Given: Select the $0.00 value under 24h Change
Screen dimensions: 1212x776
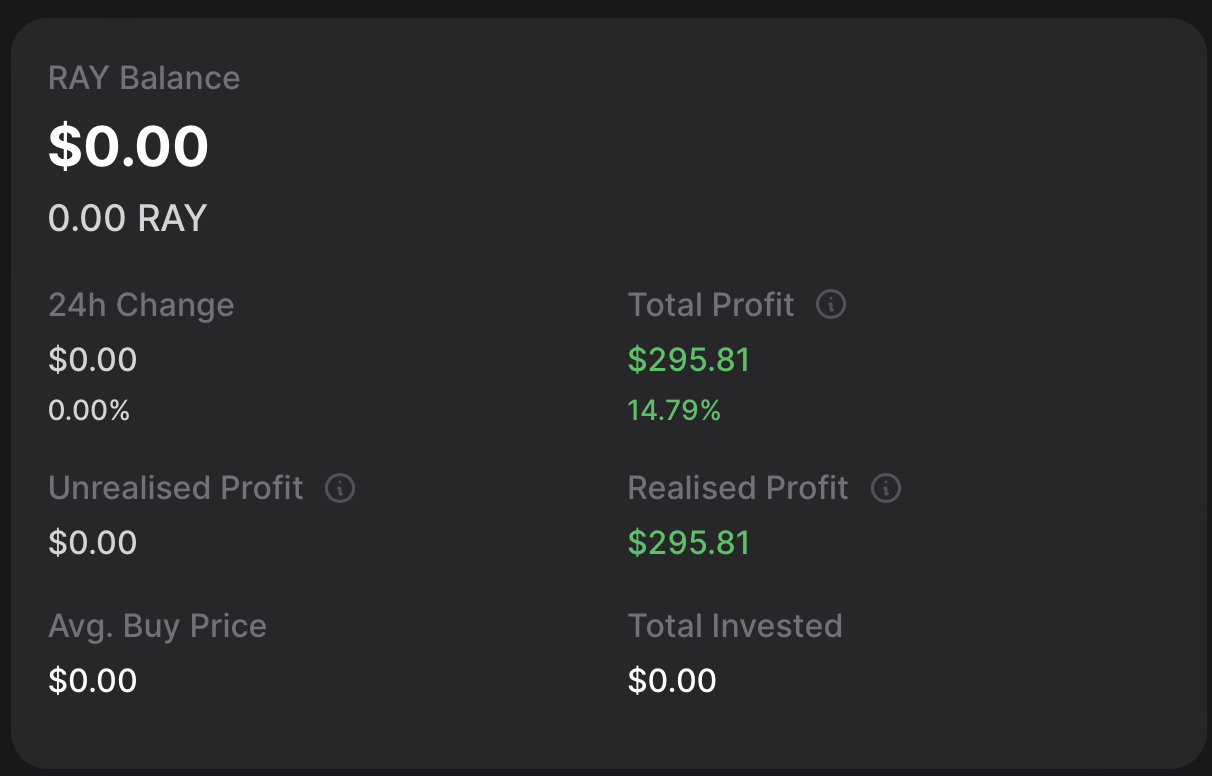Looking at the screenshot, I should 92,359.
